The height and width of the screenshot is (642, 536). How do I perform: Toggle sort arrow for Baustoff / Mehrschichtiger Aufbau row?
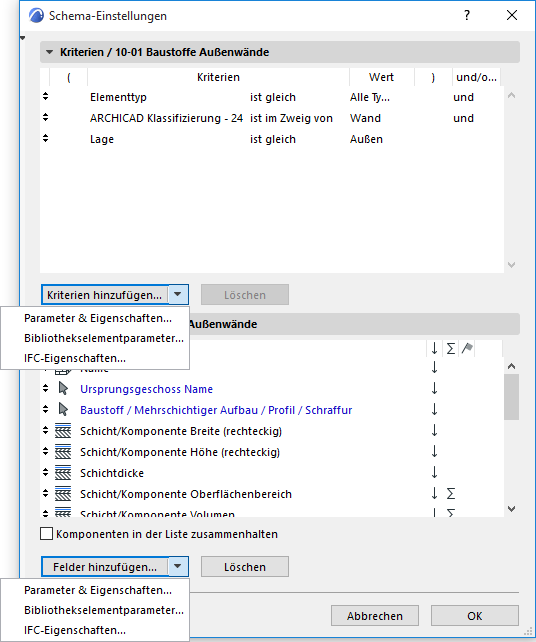[434, 409]
